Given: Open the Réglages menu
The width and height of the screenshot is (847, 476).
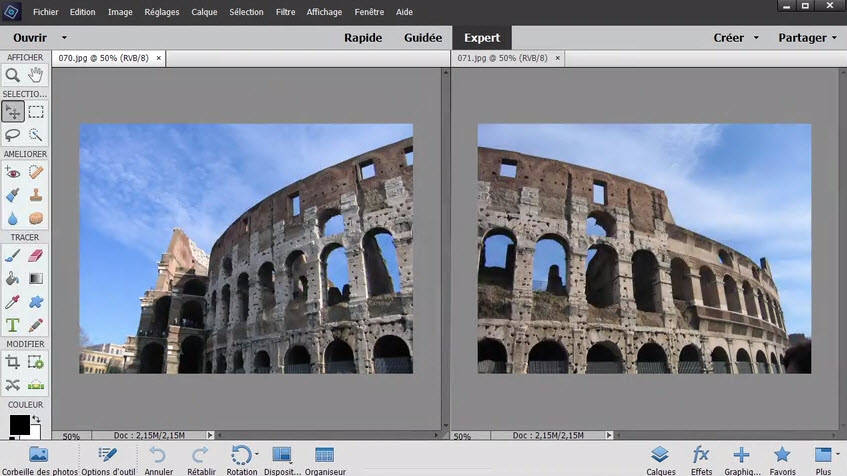Looking at the screenshot, I should point(162,12).
